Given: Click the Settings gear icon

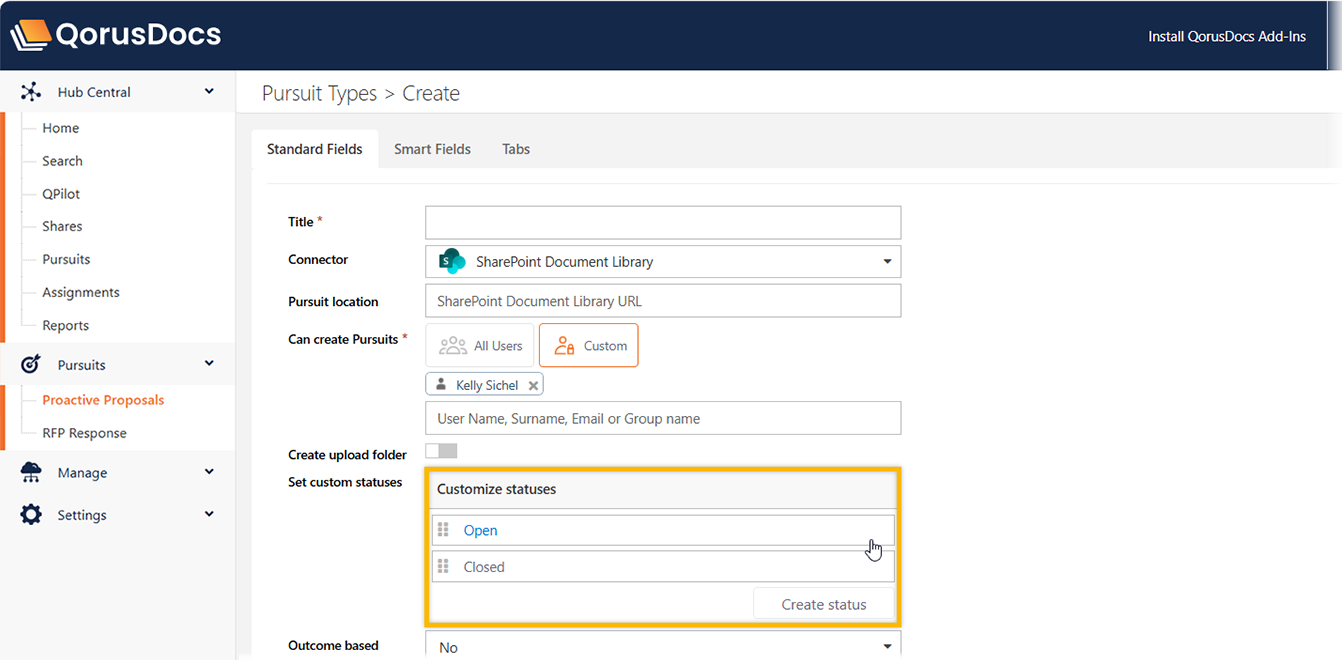Looking at the screenshot, I should 31,515.
